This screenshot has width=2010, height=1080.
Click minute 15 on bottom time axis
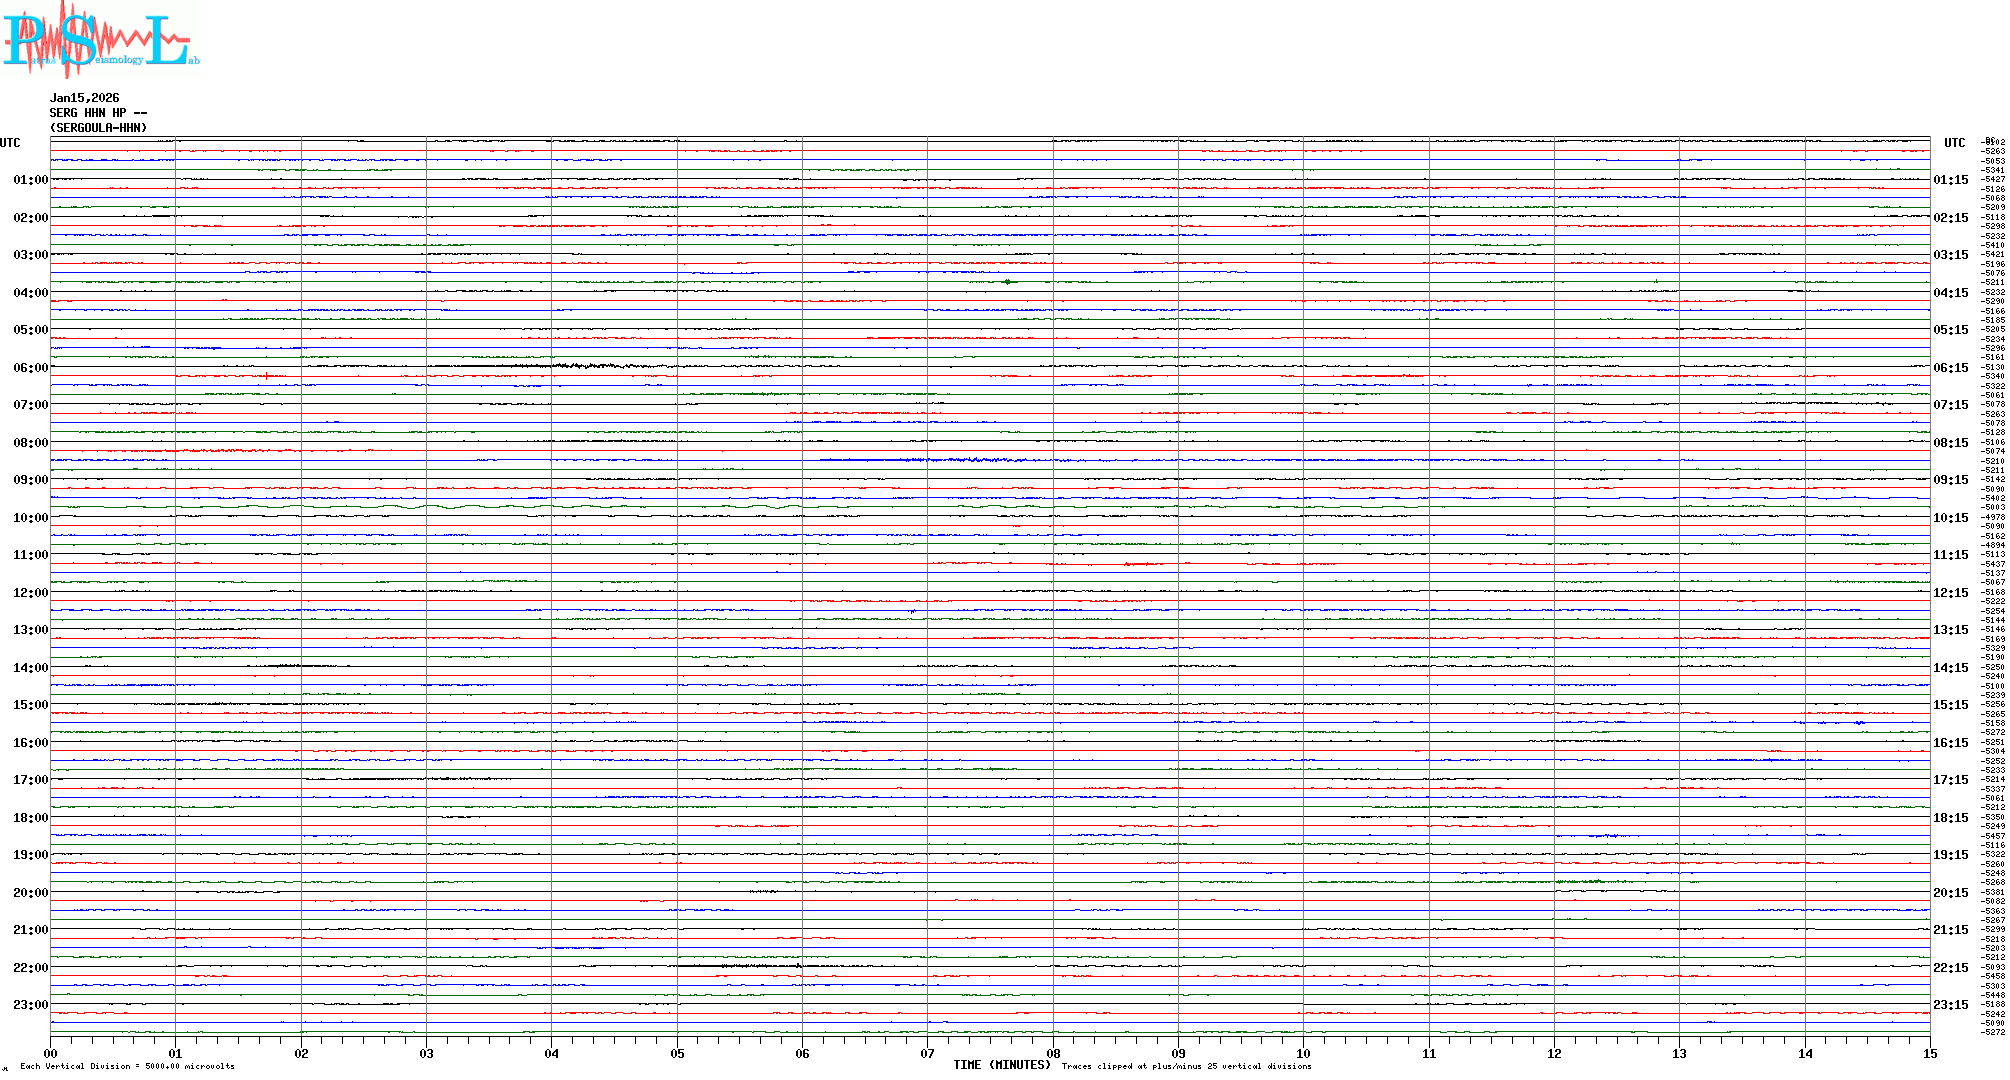point(1929,1054)
